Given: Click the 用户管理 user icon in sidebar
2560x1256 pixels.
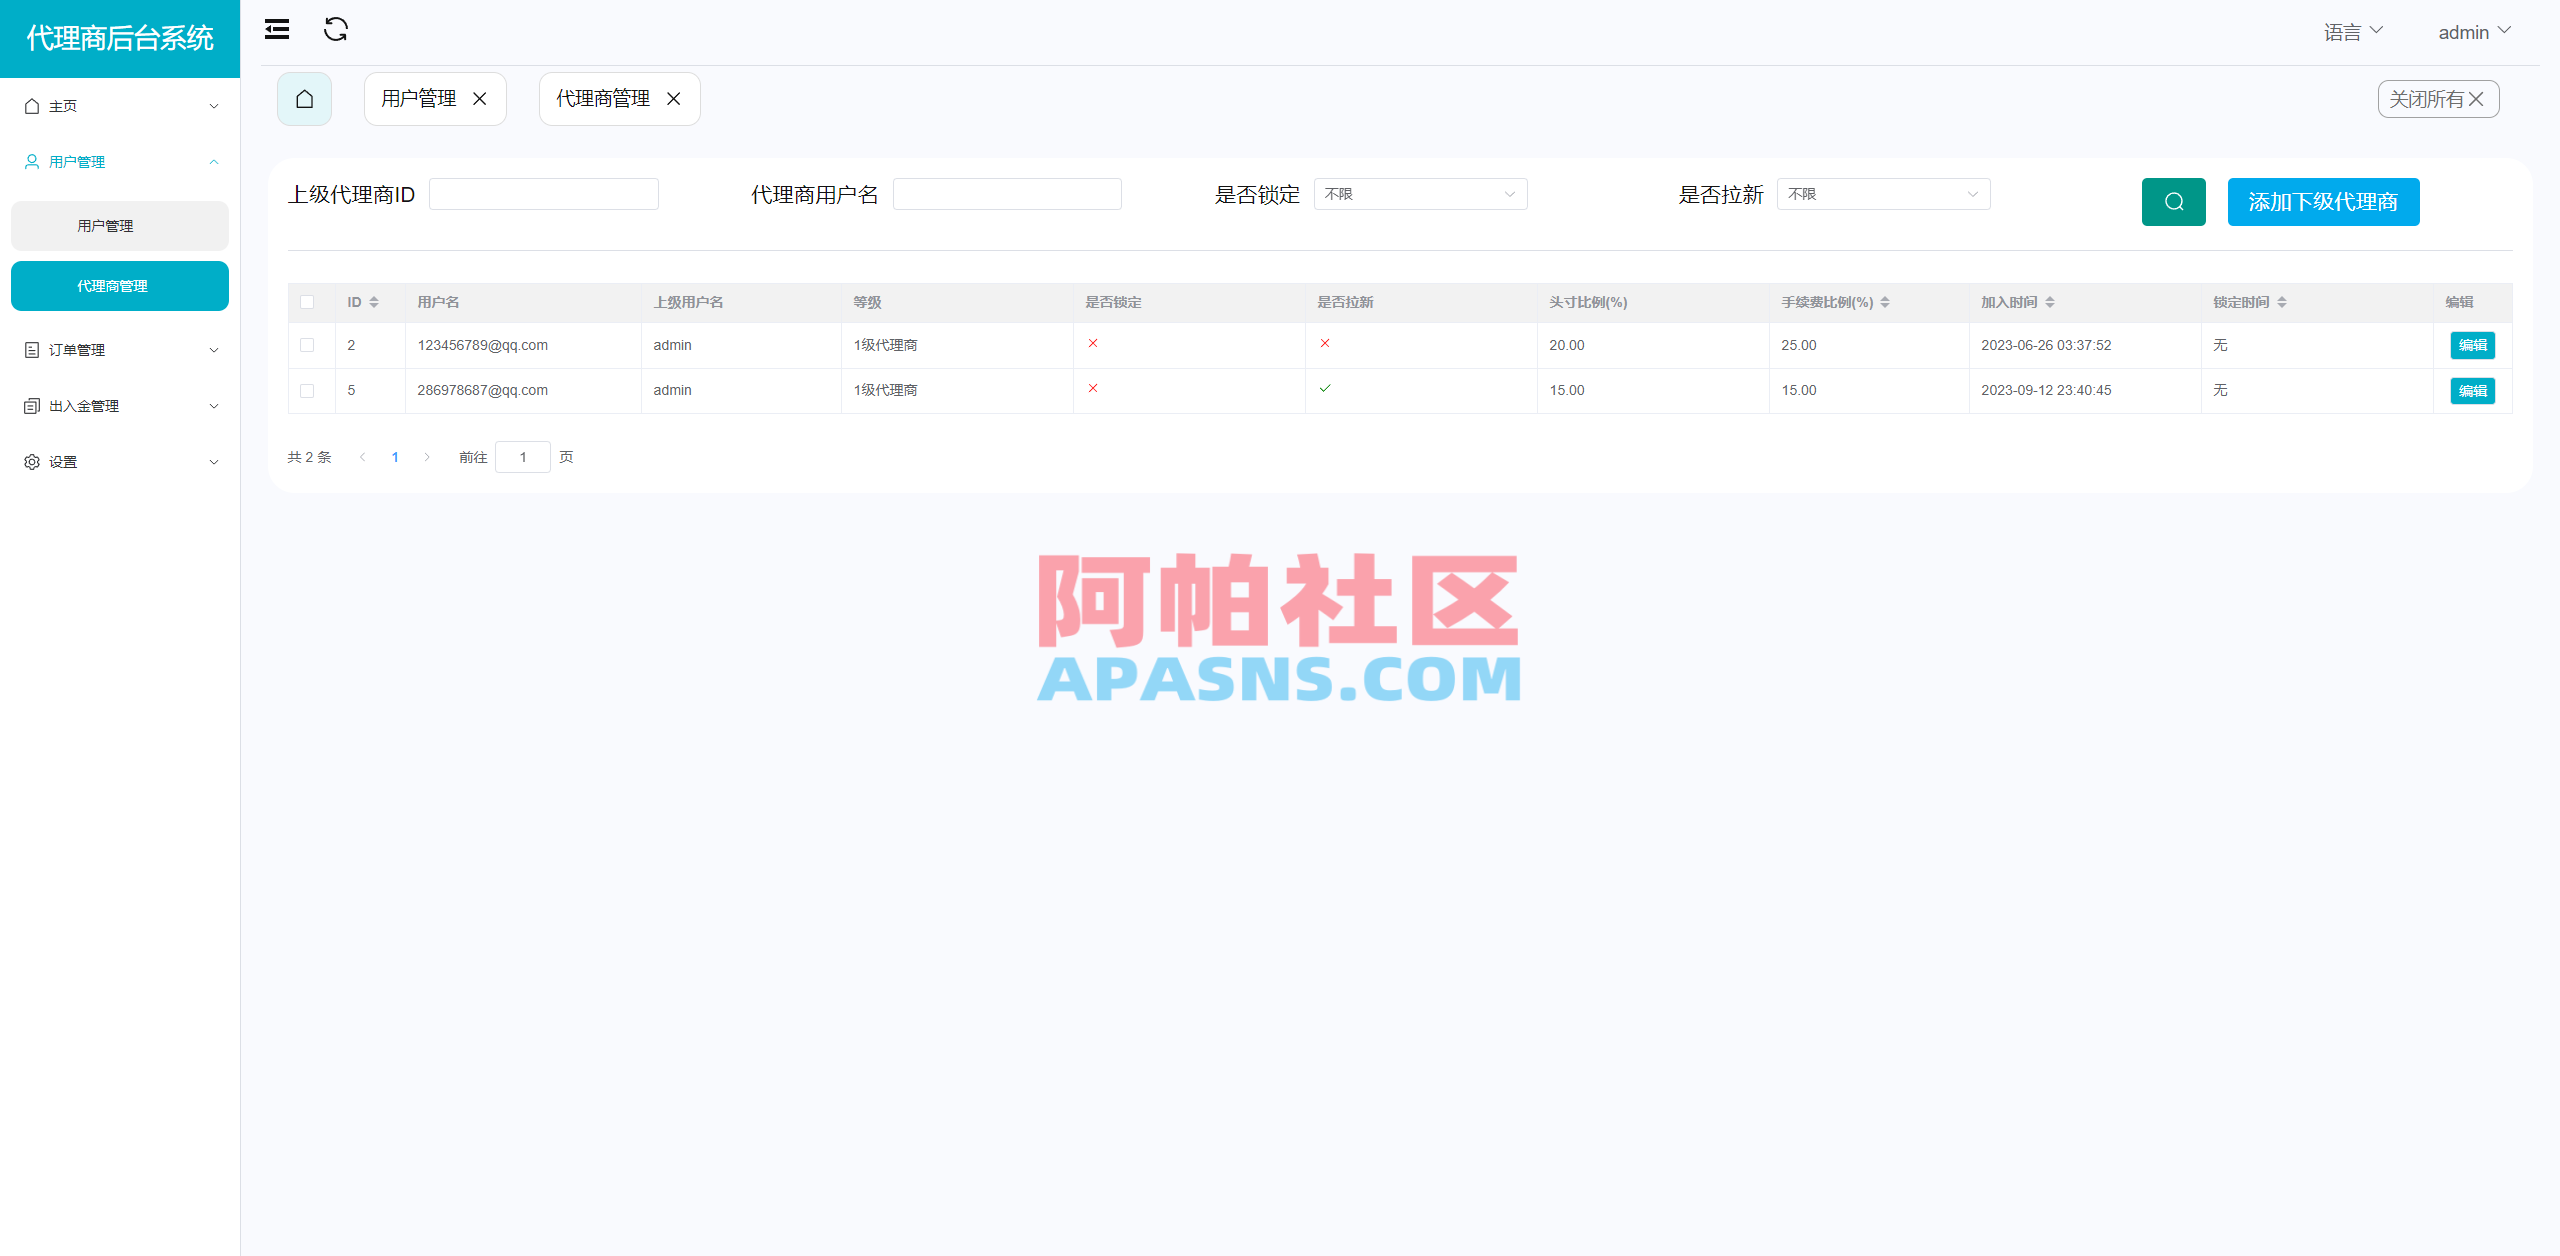Looking at the screenshot, I should [30, 161].
